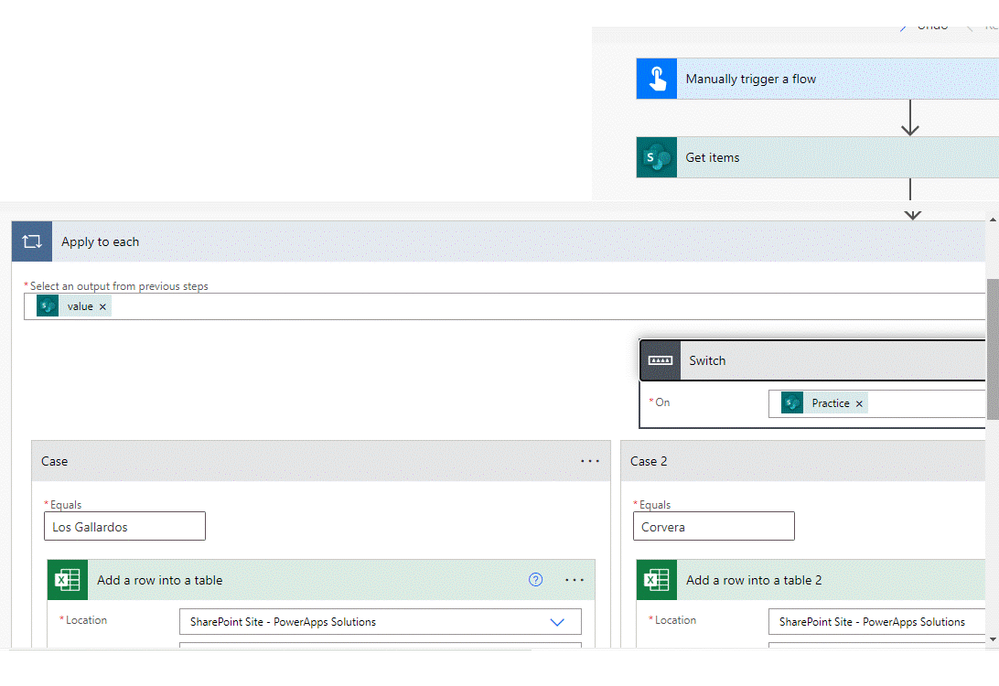999x686 pixels.
Task: Click the horizontal scrollbar at the bottom
Action: tap(270, 650)
